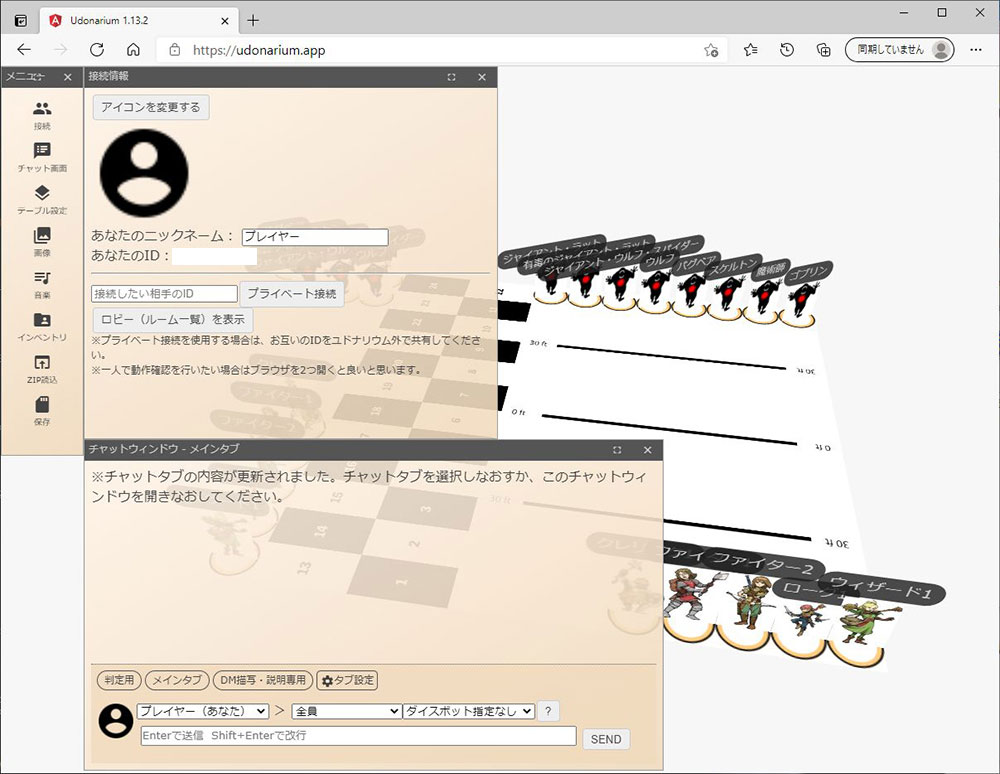The image size is (1000, 774).
Task: Click the address bar URL udonarium.app
Action: tap(259, 50)
